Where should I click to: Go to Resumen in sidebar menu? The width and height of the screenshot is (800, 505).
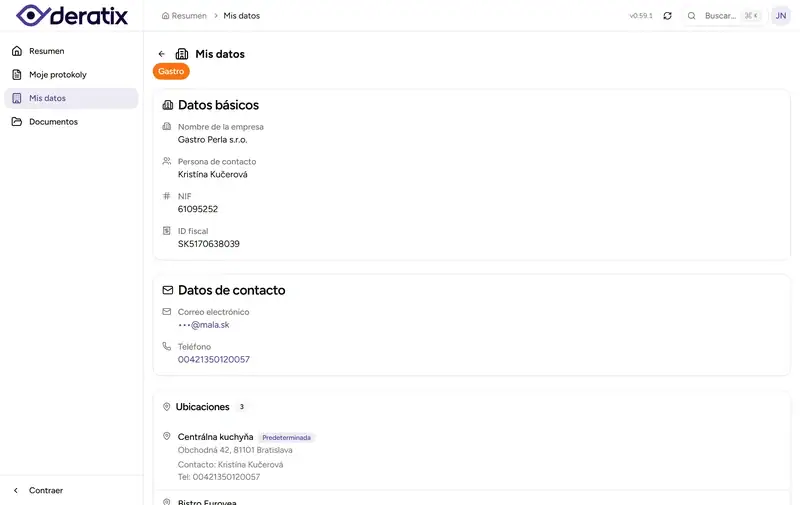(x=46, y=51)
